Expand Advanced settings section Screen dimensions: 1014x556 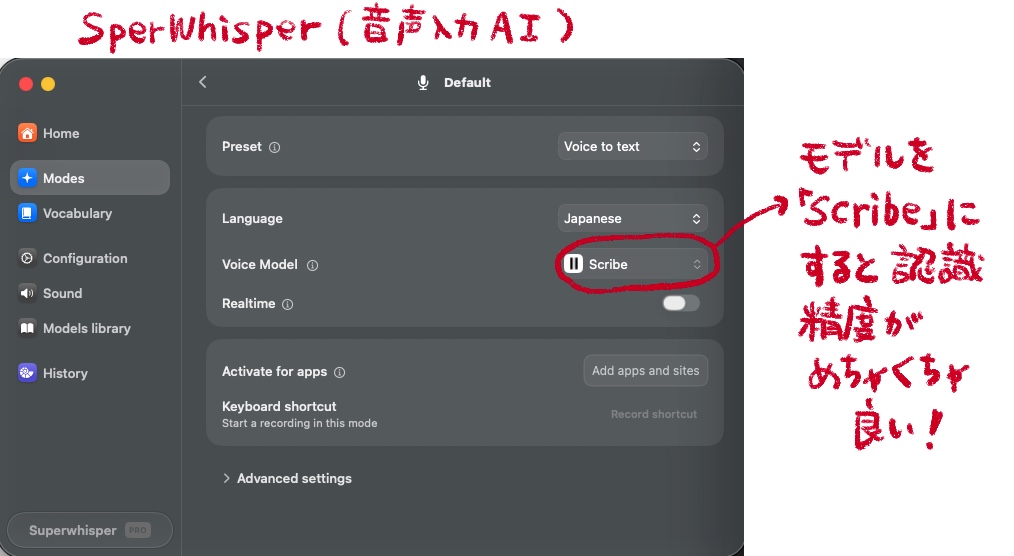pyautogui.click(x=287, y=478)
